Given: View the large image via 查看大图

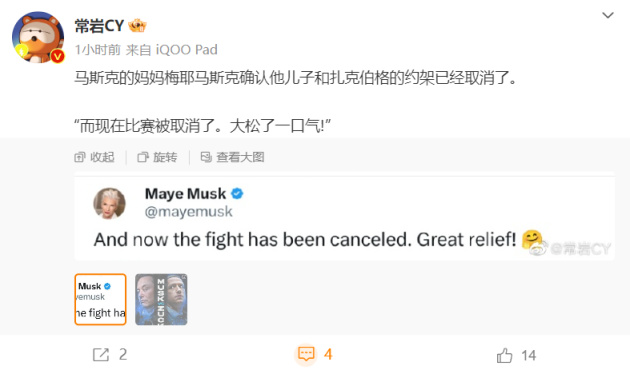Looking at the screenshot, I should 233,157.
